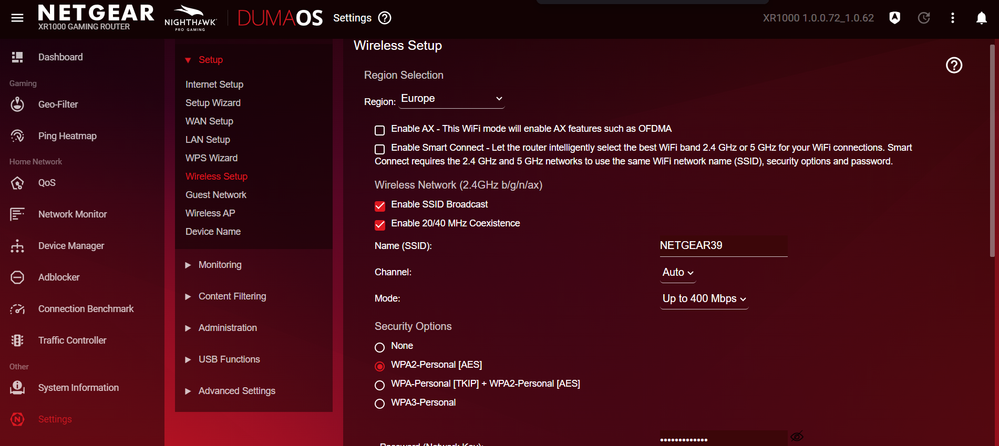Viewport: 999px width, 446px height.
Task: Open the Mode dropdown Up to 400 Mbps
Action: click(704, 299)
